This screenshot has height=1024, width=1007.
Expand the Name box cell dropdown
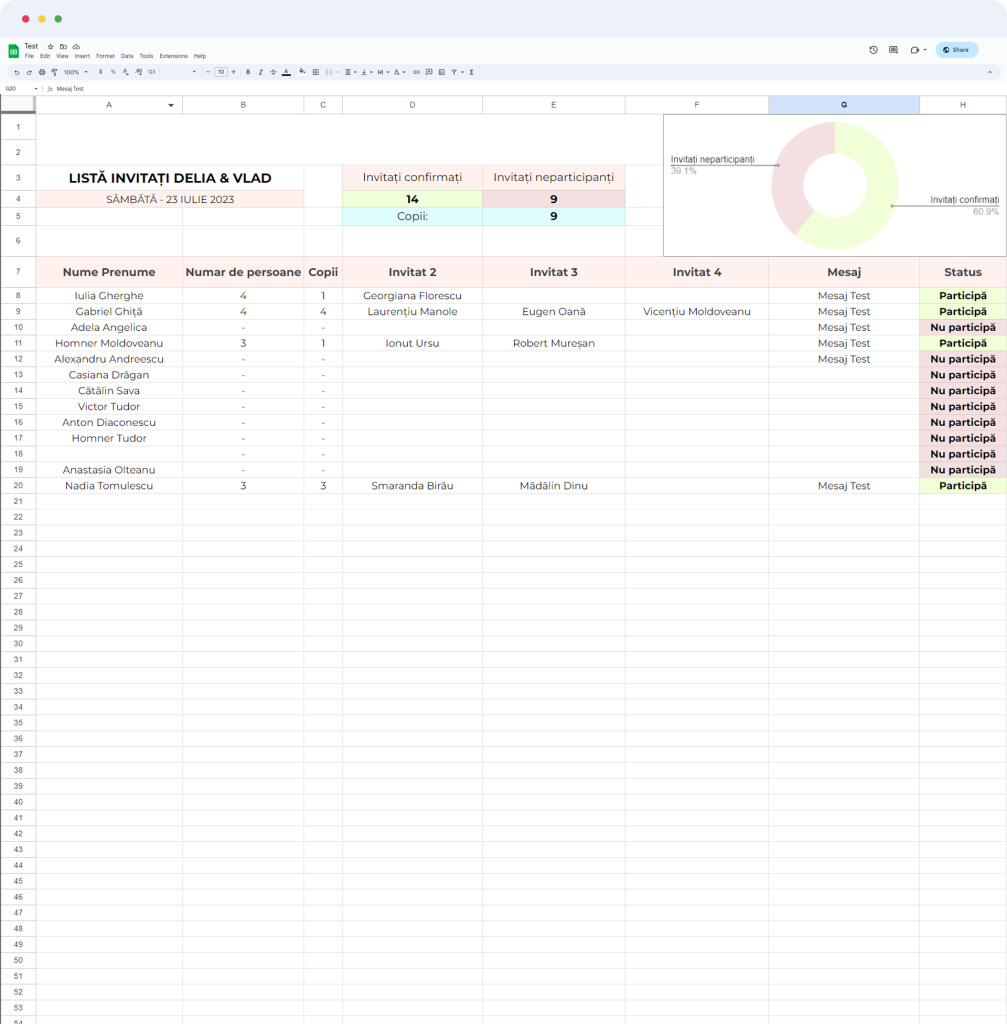[36, 88]
